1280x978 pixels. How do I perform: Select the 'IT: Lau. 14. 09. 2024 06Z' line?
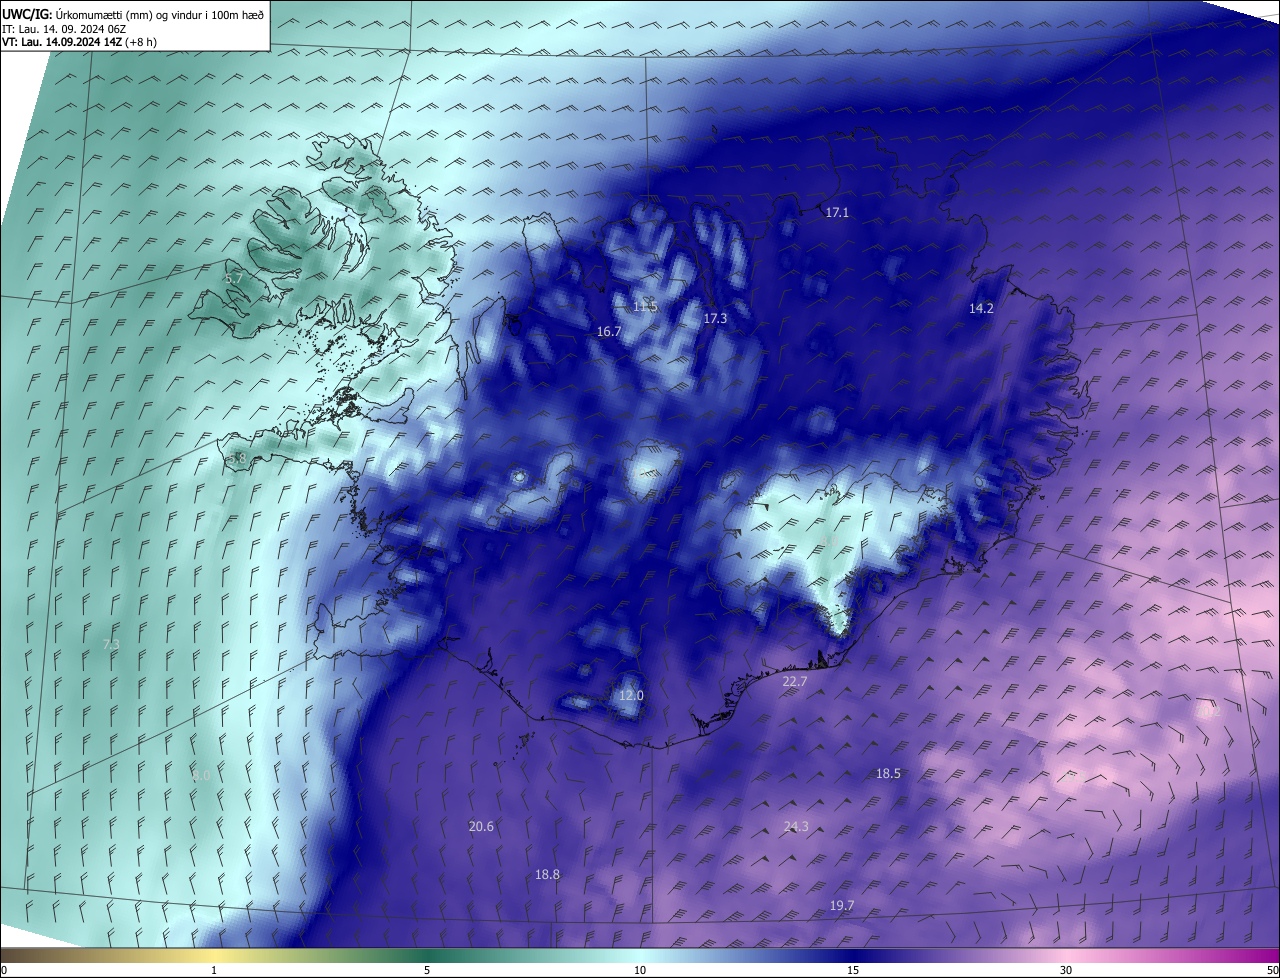[63, 29]
